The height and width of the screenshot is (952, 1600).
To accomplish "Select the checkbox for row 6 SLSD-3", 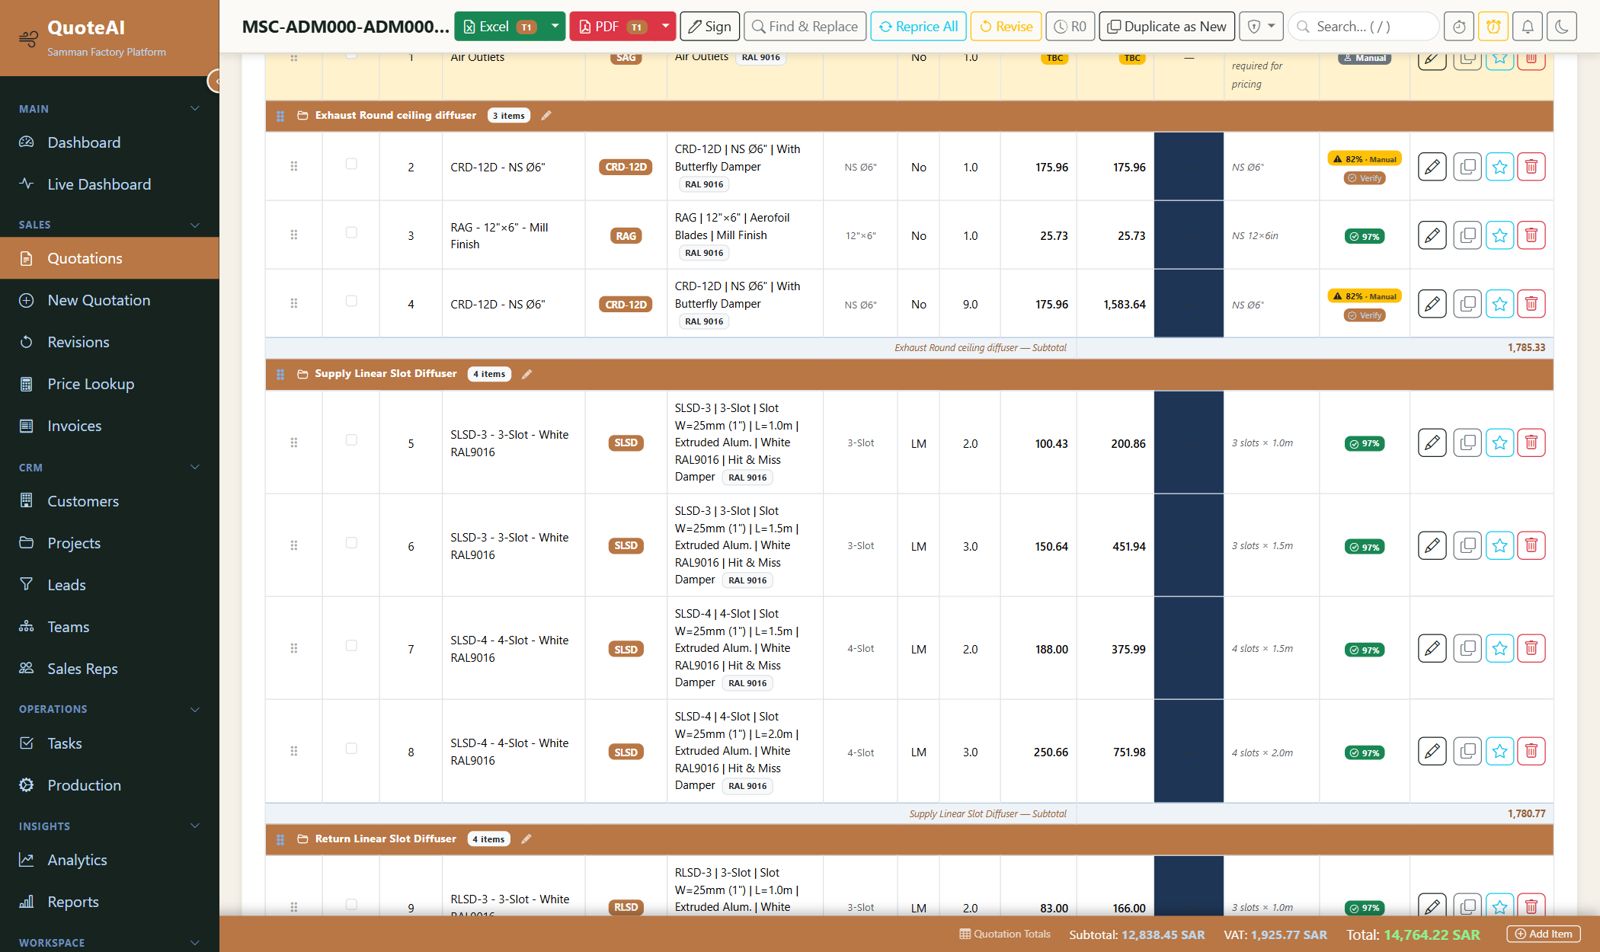I will pyautogui.click(x=351, y=543).
